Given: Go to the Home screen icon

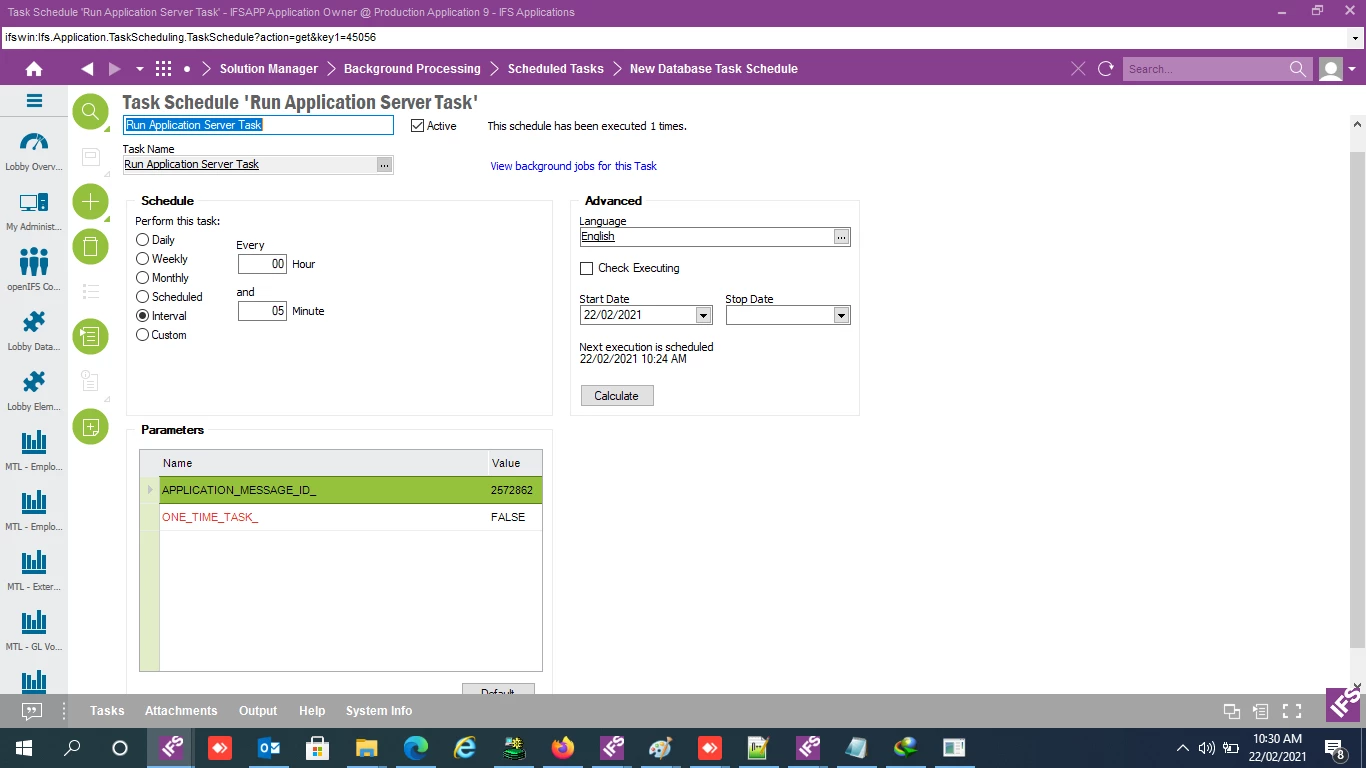Looking at the screenshot, I should (x=34, y=69).
